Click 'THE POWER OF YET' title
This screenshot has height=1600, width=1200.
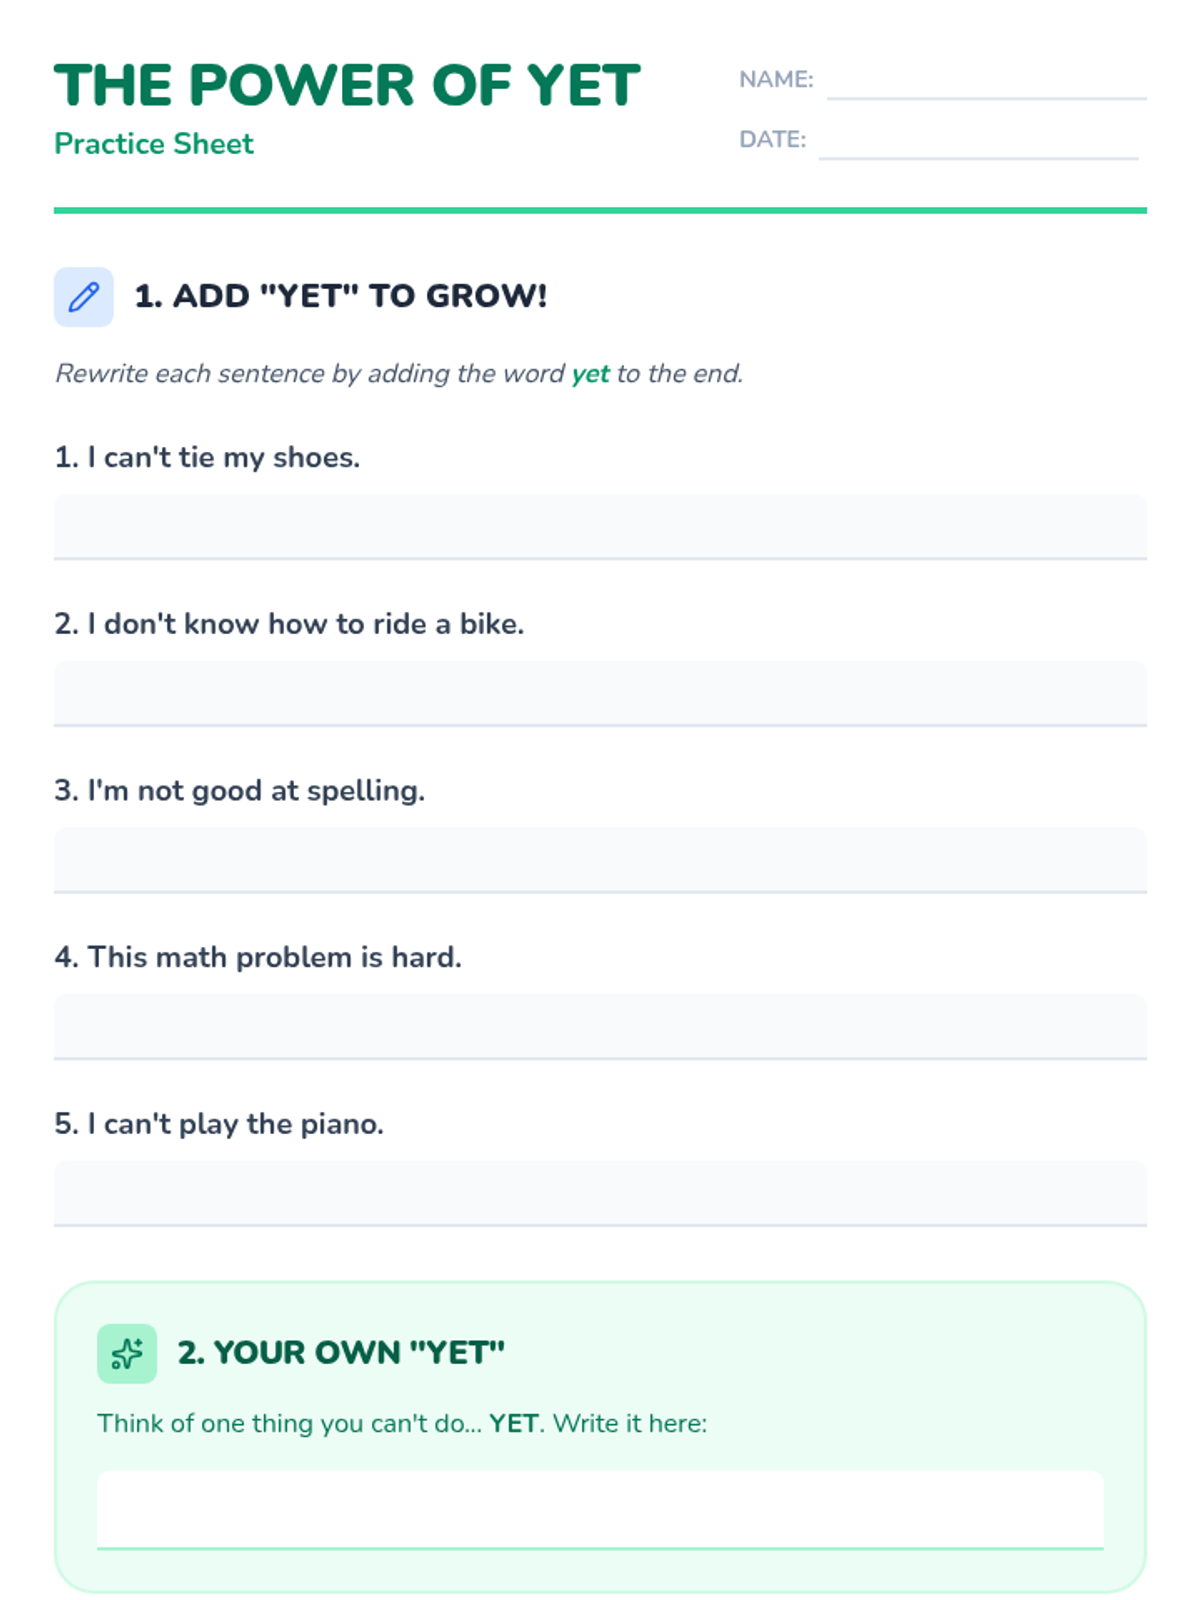click(347, 85)
